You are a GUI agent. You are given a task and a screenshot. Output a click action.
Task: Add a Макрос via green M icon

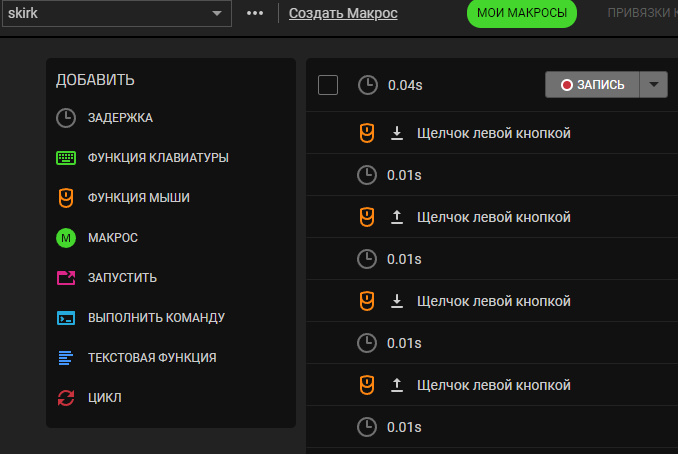66,238
